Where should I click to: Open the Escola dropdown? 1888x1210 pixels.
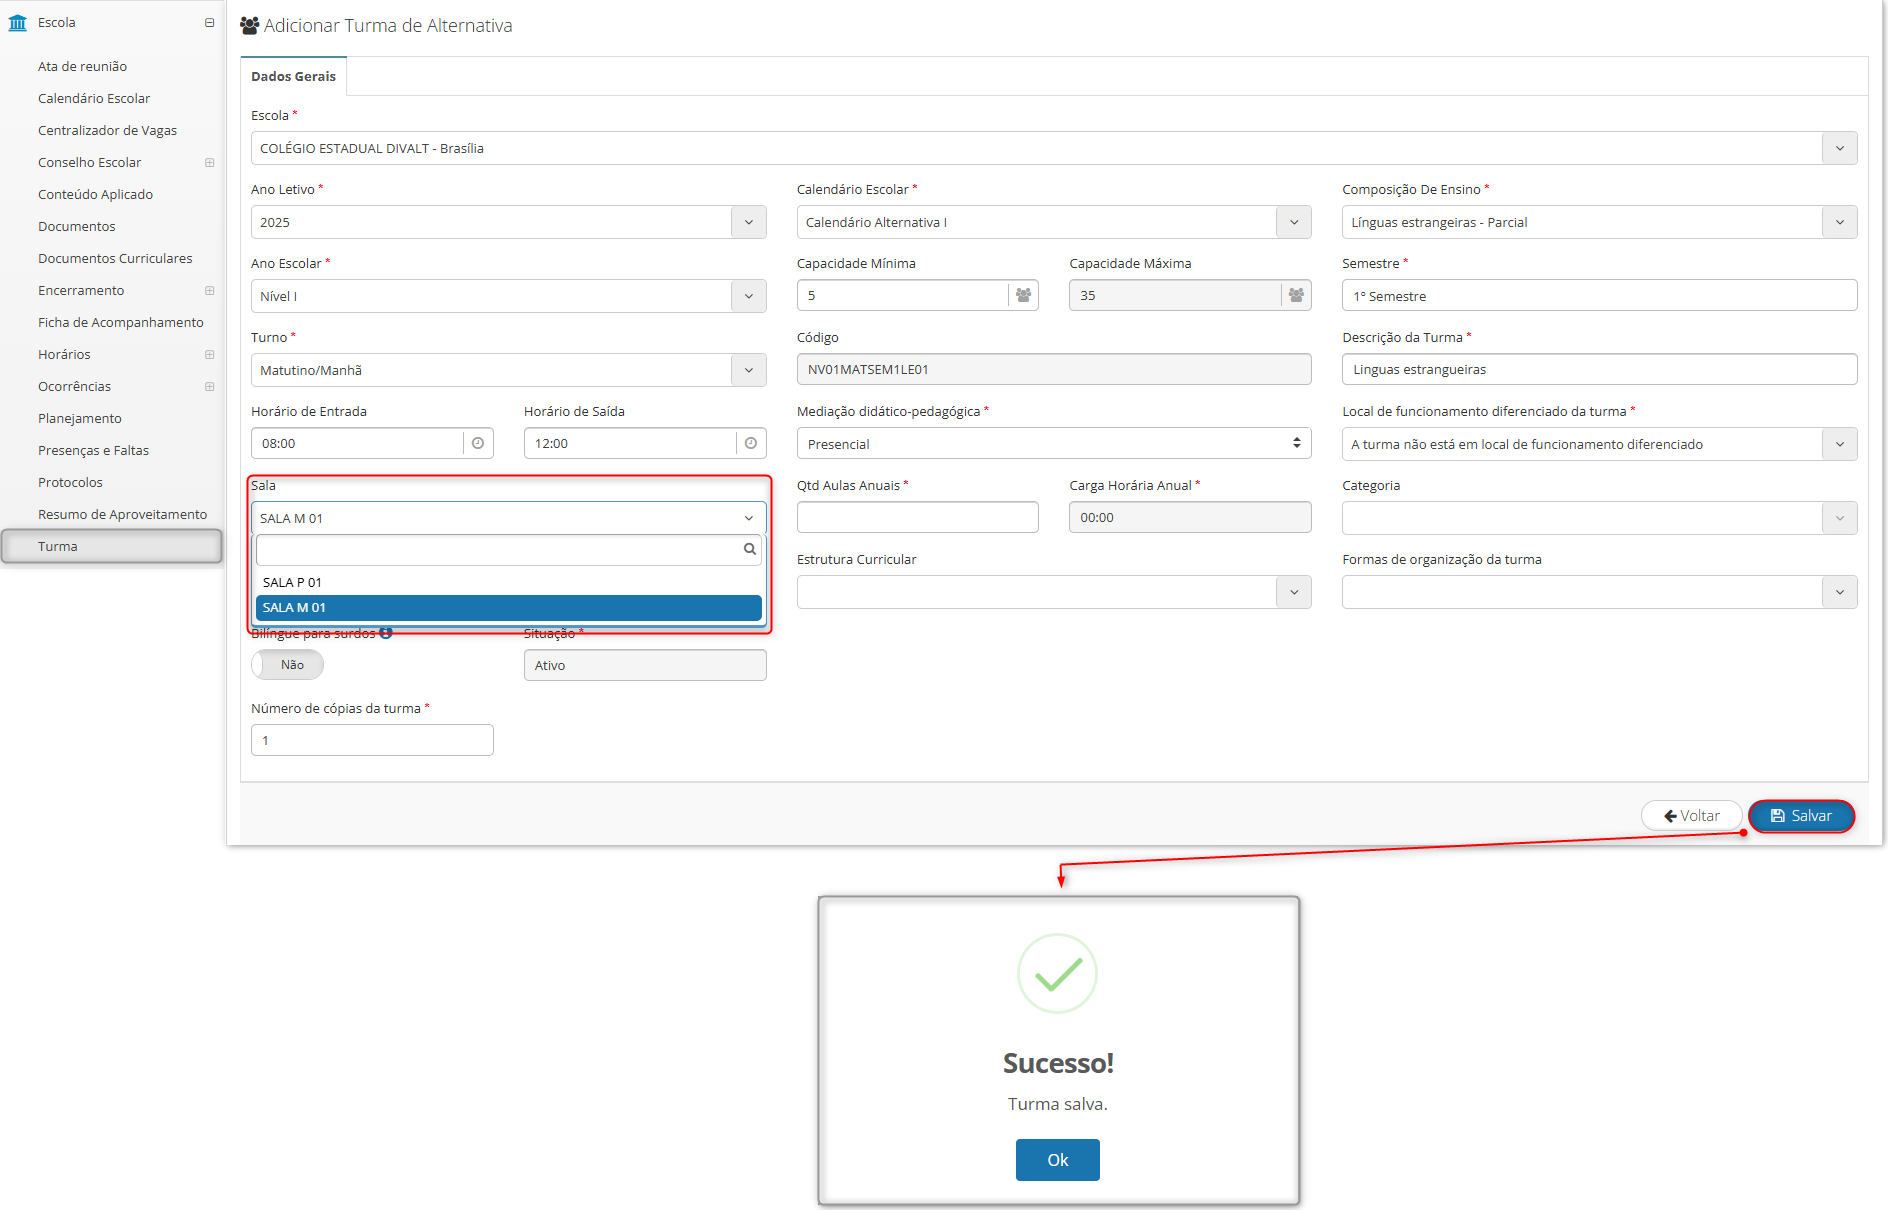(1054, 149)
